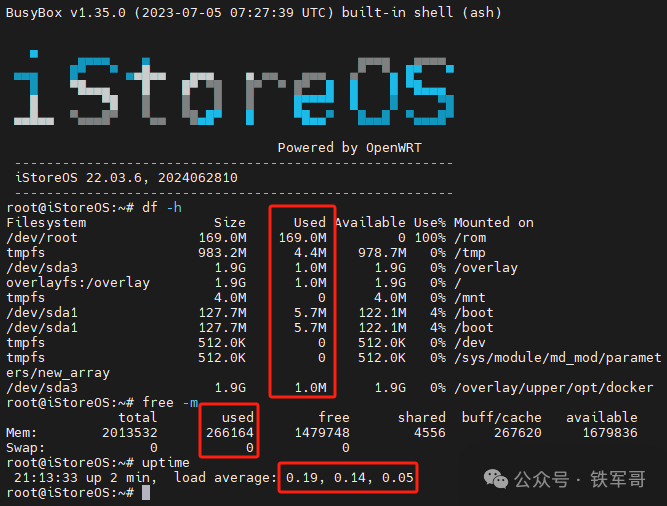Image resolution: width=667 pixels, height=506 pixels.
Task: Click the Mem free value '1479748'
Action: coord(322,432)
